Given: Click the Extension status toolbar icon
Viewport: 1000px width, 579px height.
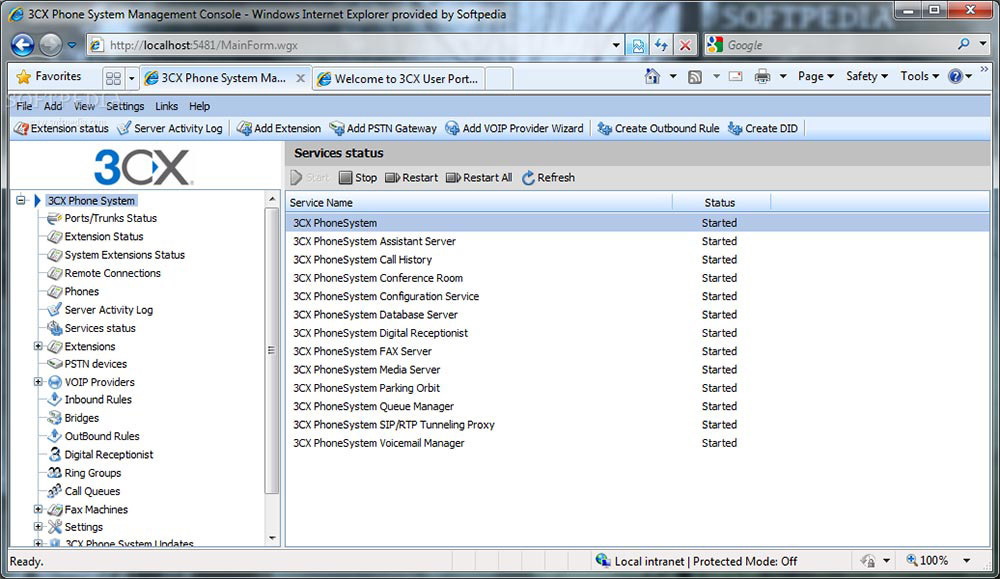Looking at the screenshot, I should click(21, 128).
